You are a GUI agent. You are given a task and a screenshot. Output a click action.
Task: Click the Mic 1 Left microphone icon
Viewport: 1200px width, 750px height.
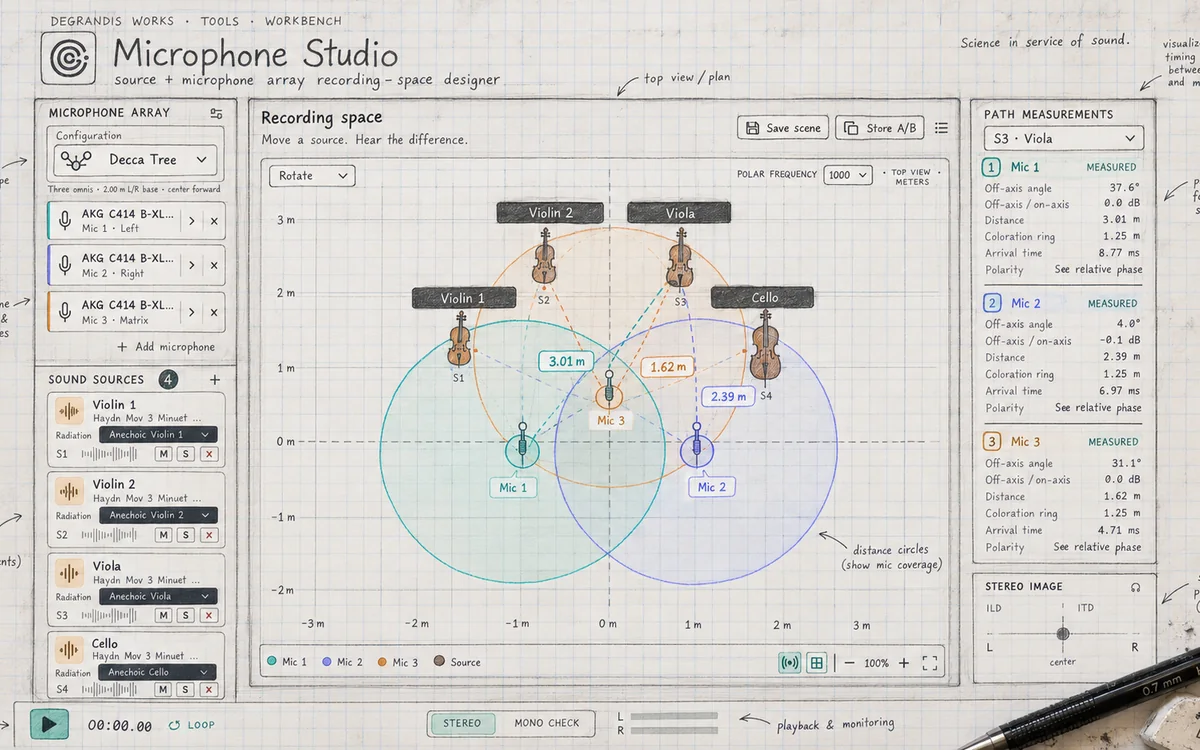(x=65, y=221)
